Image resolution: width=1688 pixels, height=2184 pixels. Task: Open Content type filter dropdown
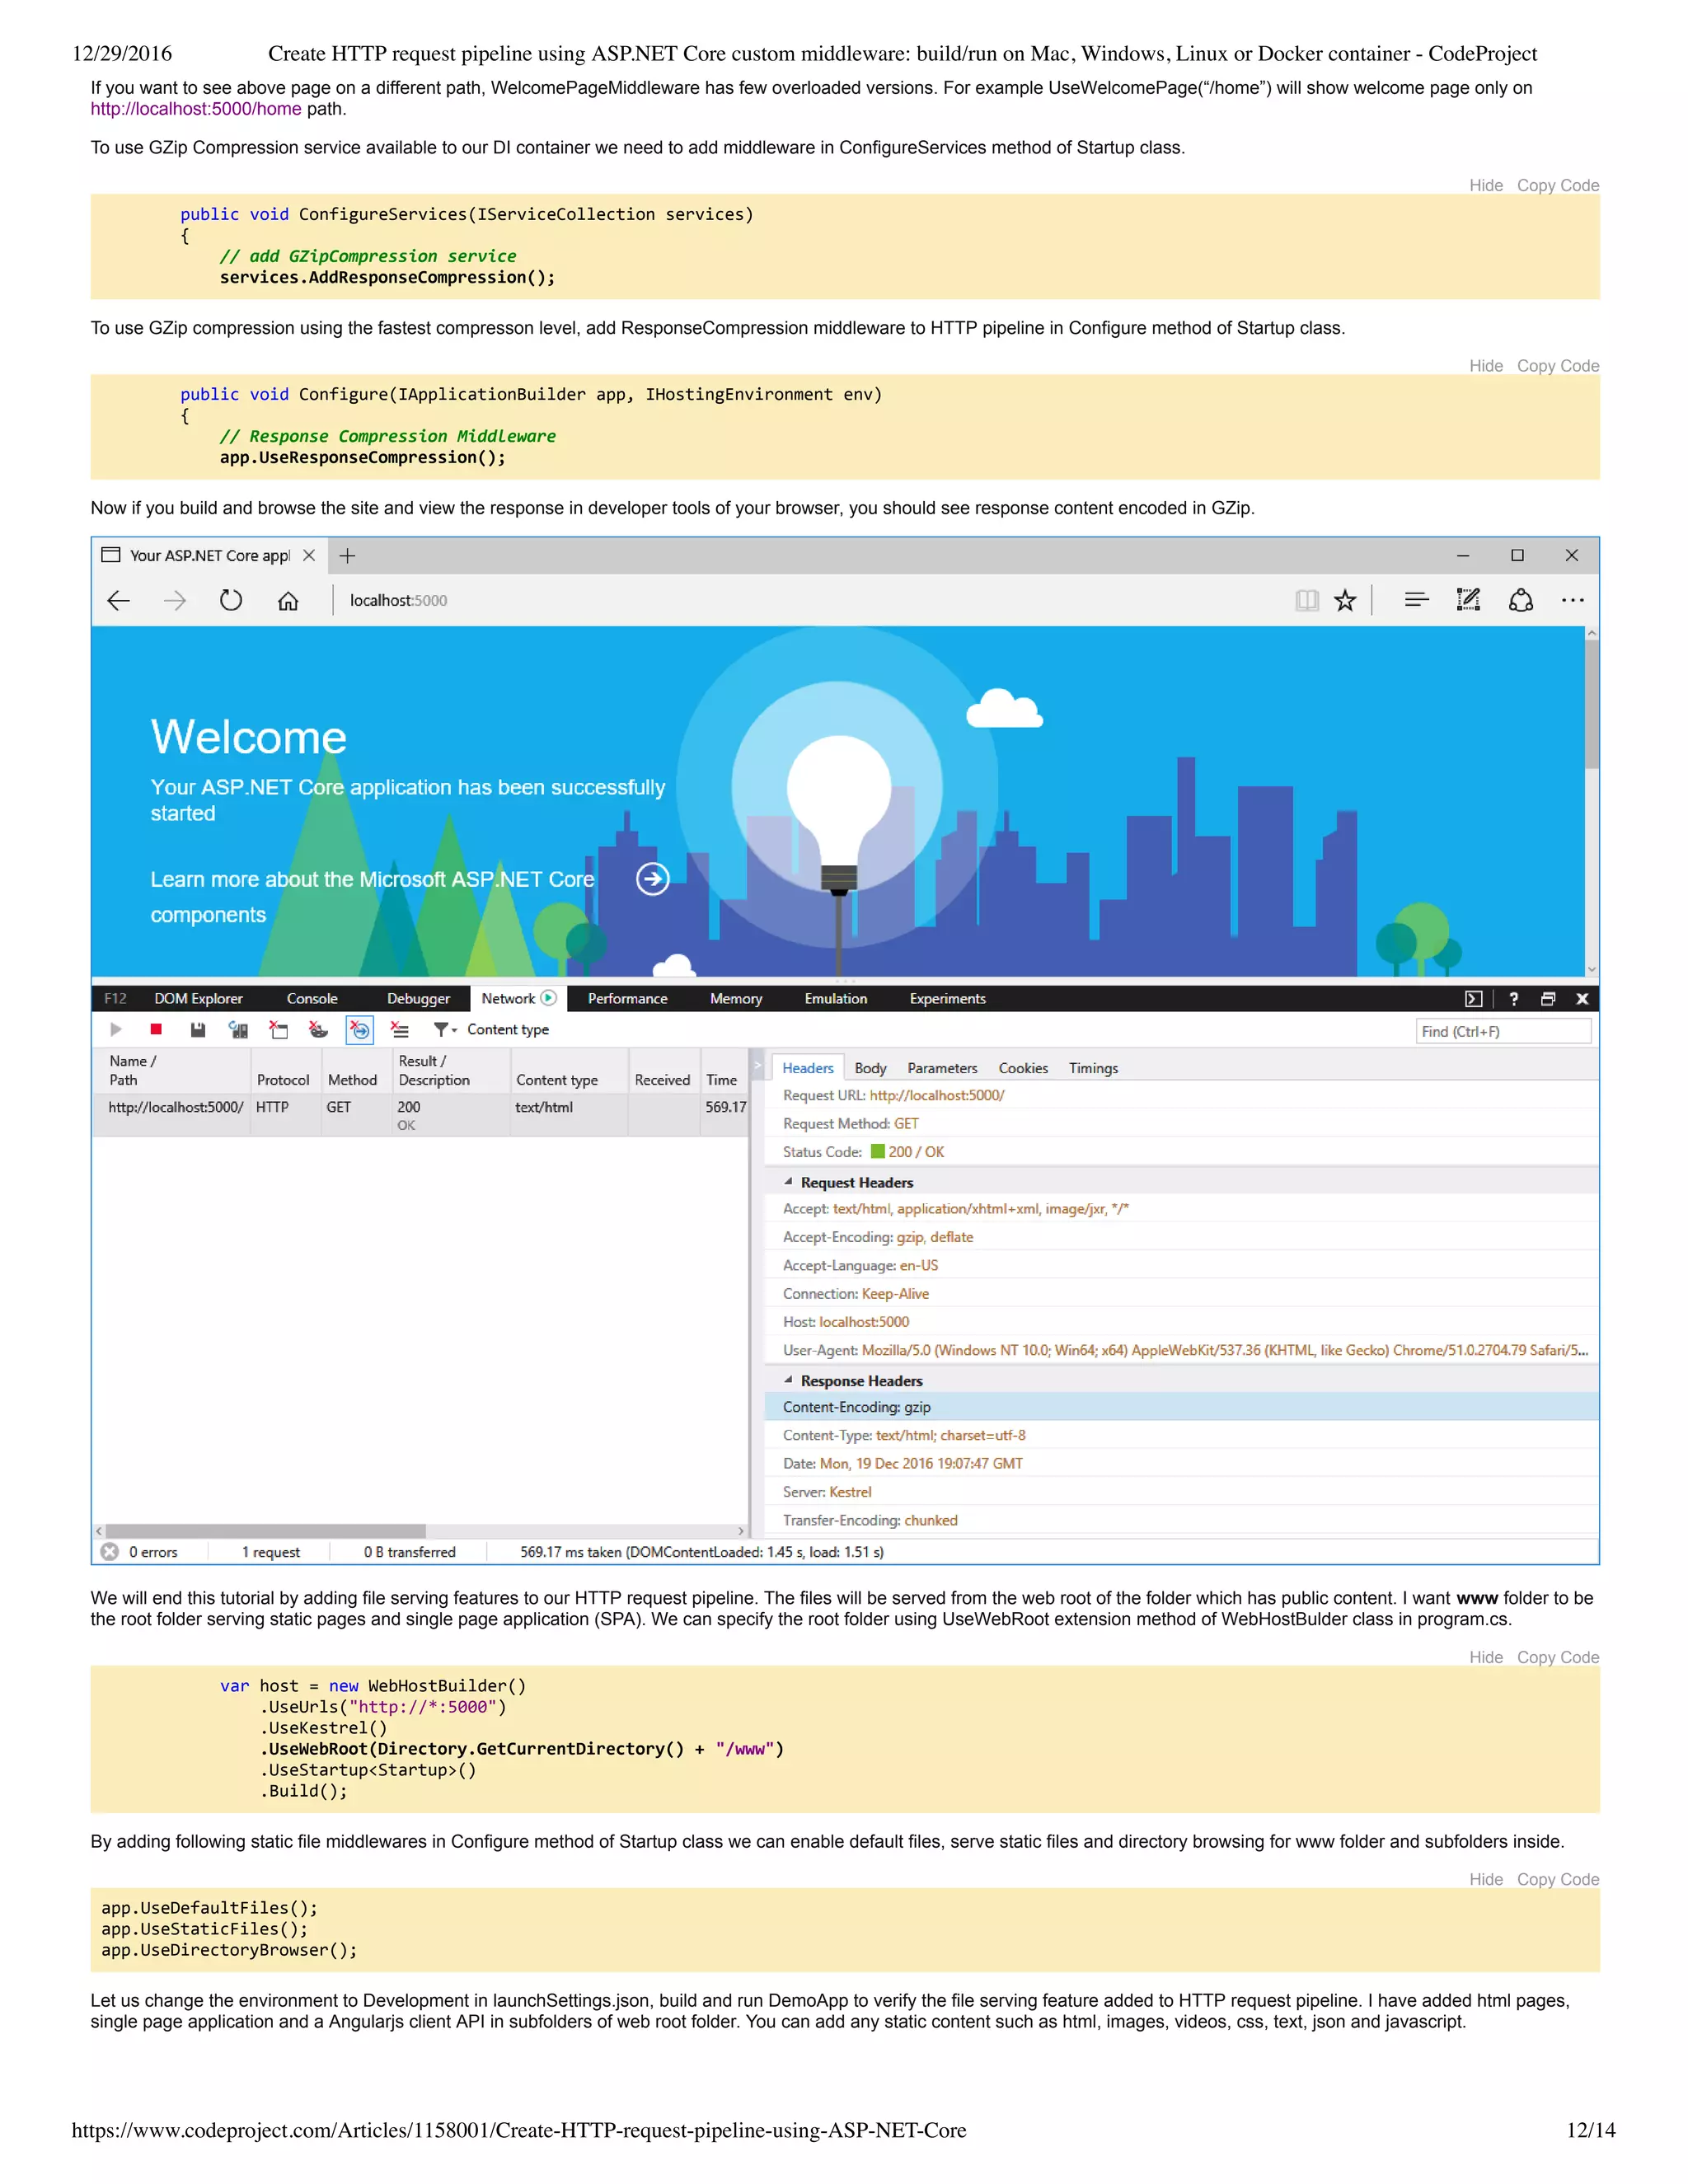coord(491,1029)
